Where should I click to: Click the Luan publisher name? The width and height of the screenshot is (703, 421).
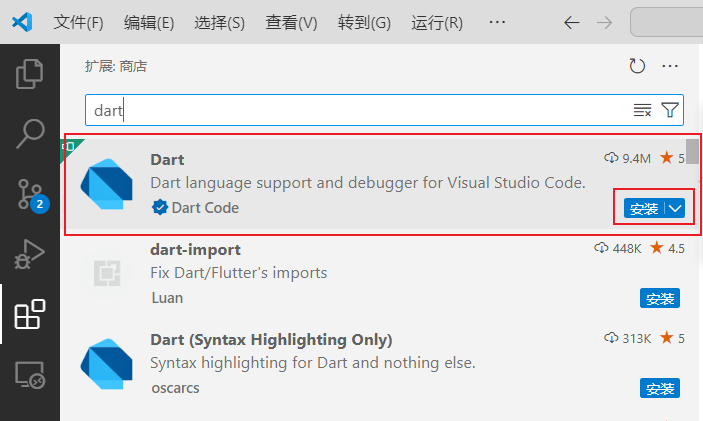pos(167,298)
